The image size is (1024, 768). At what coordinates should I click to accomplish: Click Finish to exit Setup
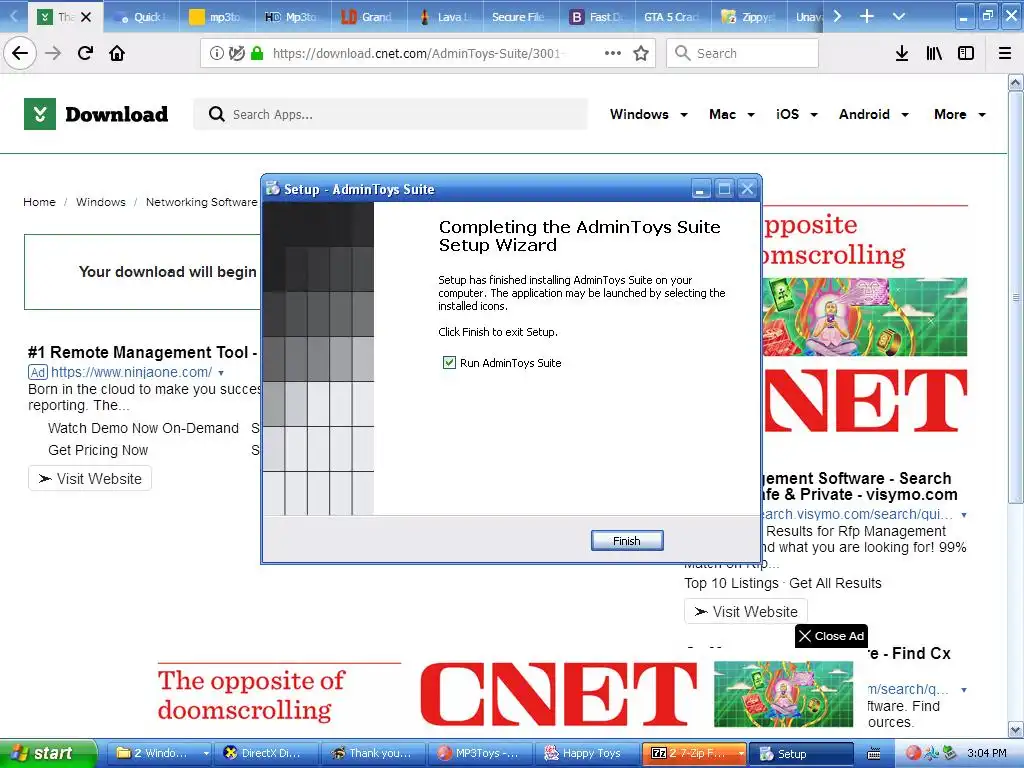pyautogui.click(x=627, y=541)
